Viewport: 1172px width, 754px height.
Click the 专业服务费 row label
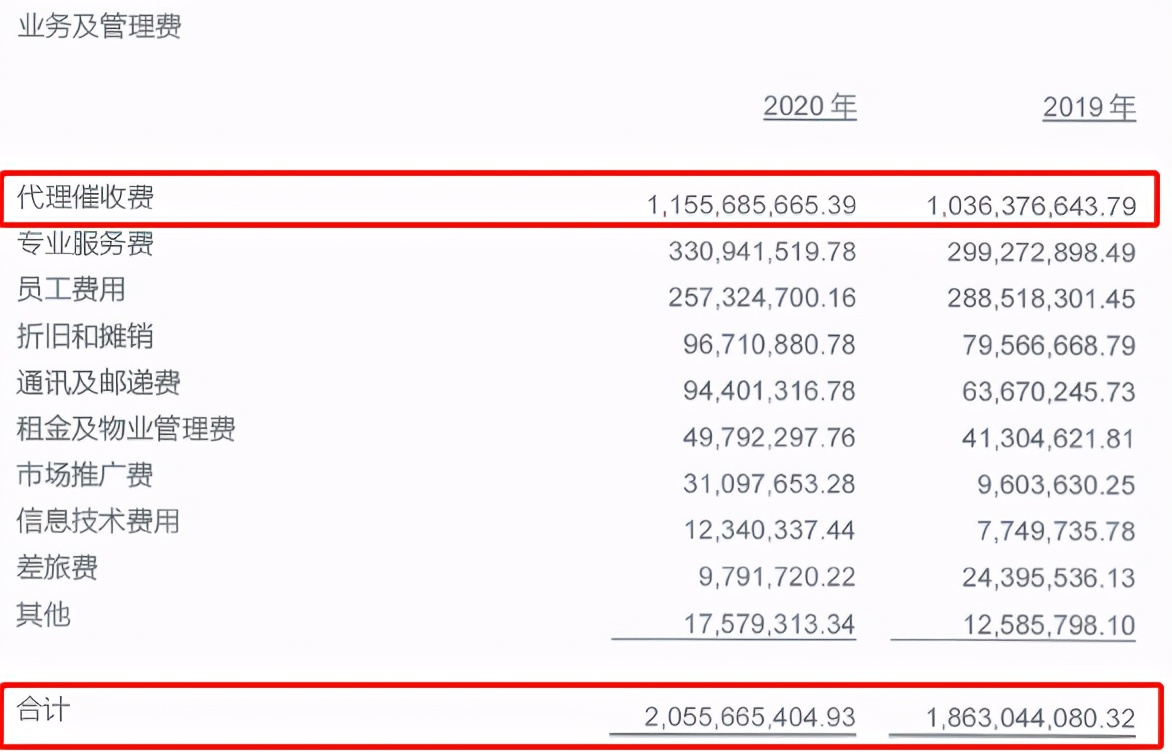pos(86,243)
